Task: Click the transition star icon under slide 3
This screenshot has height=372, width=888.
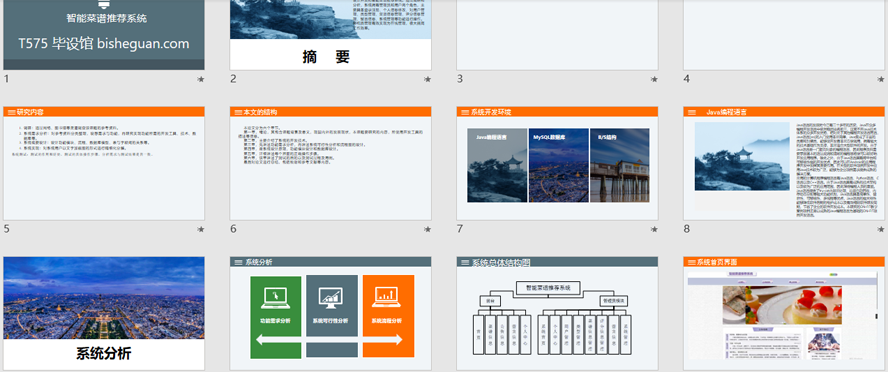Action: 654,80
